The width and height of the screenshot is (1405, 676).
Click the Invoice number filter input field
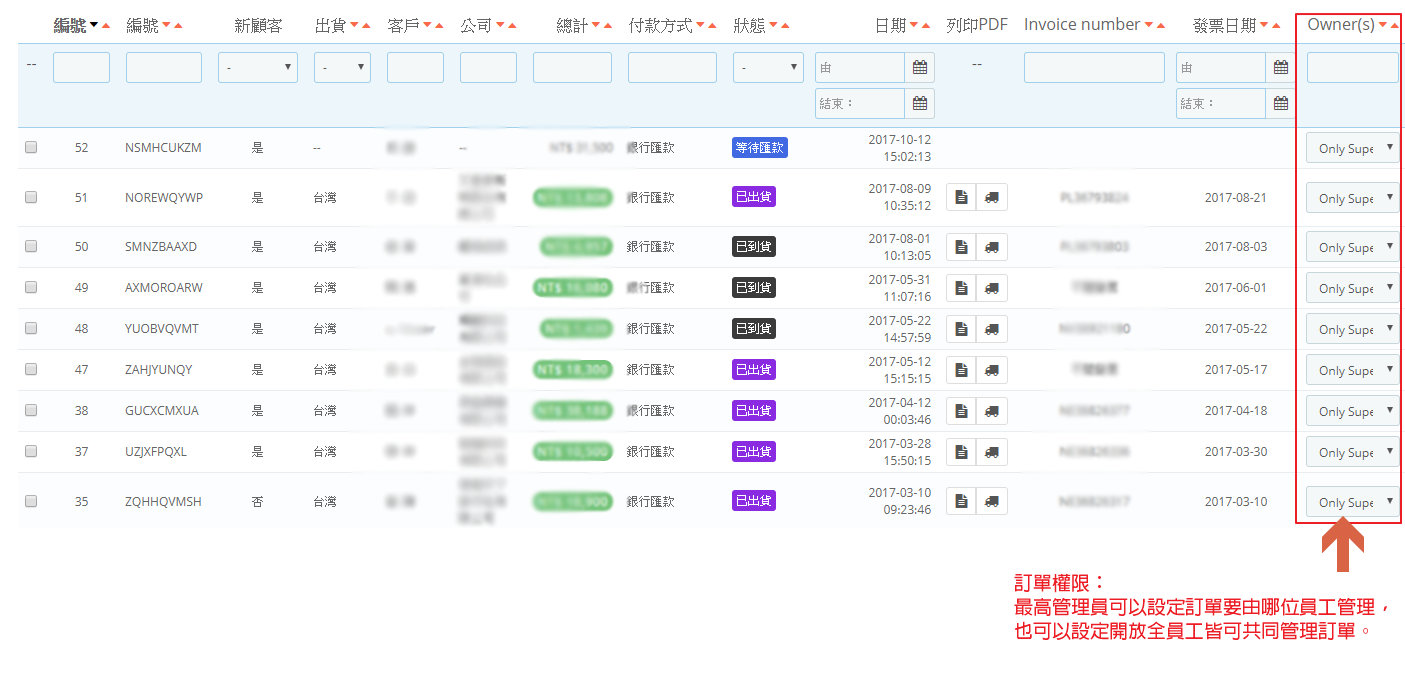(x=1094, y=68)
